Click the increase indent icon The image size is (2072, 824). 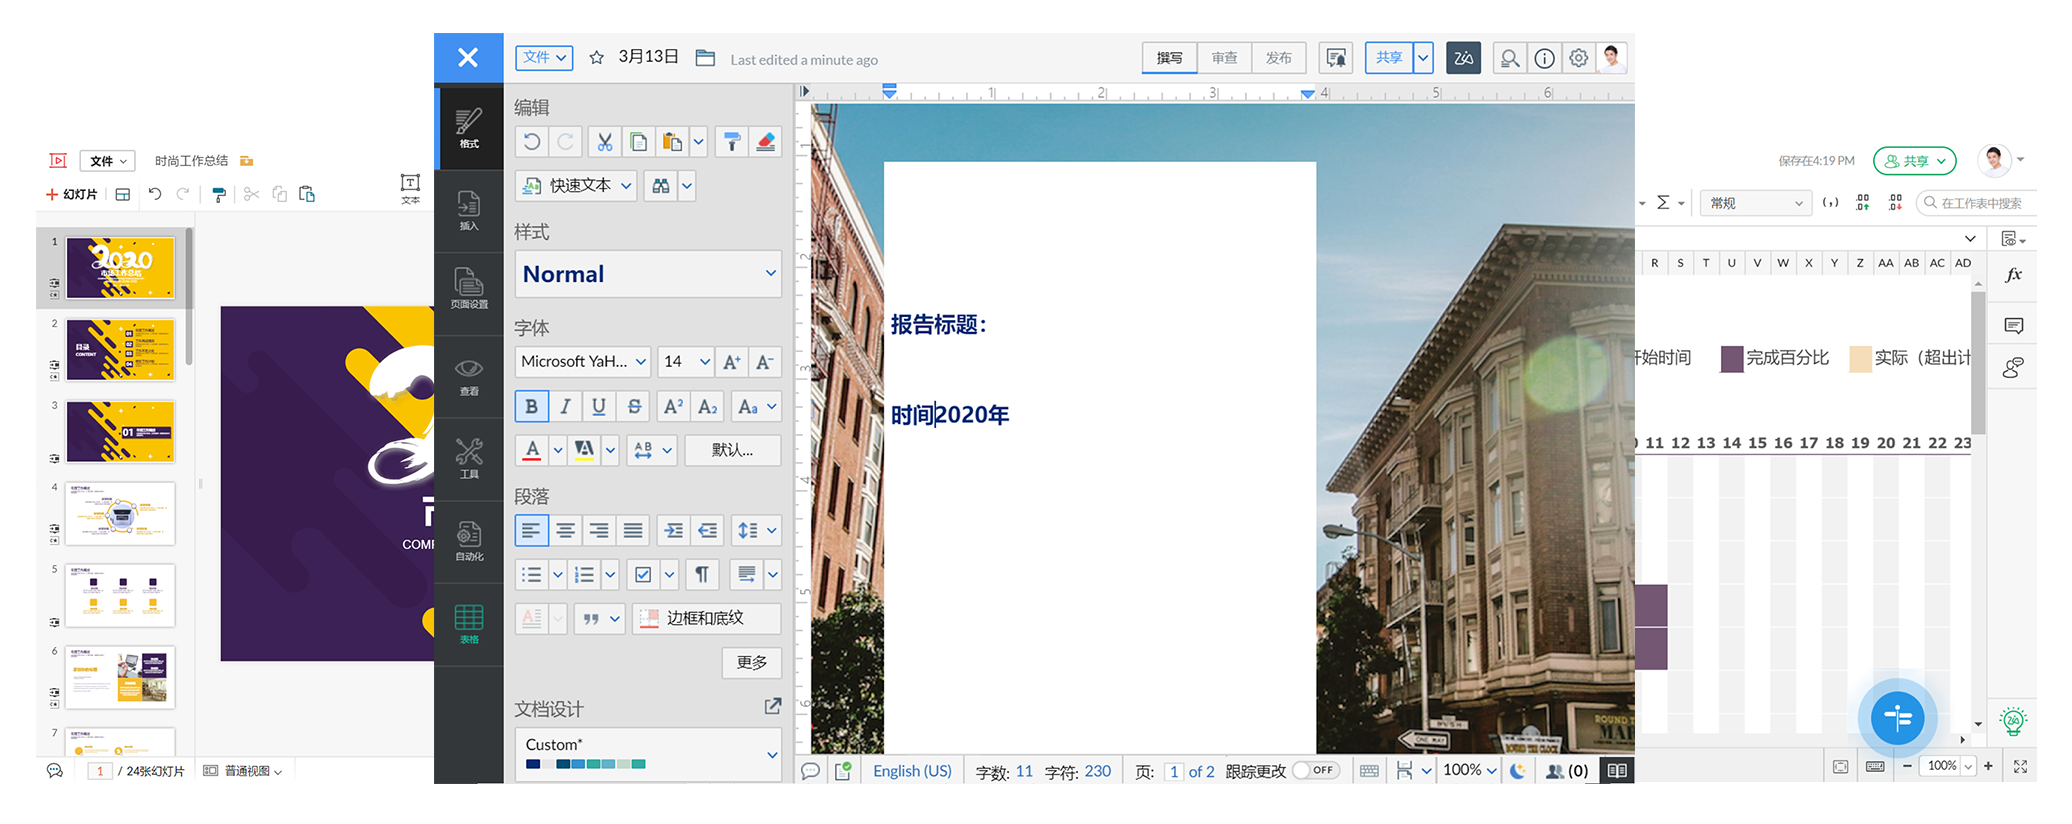674,530
